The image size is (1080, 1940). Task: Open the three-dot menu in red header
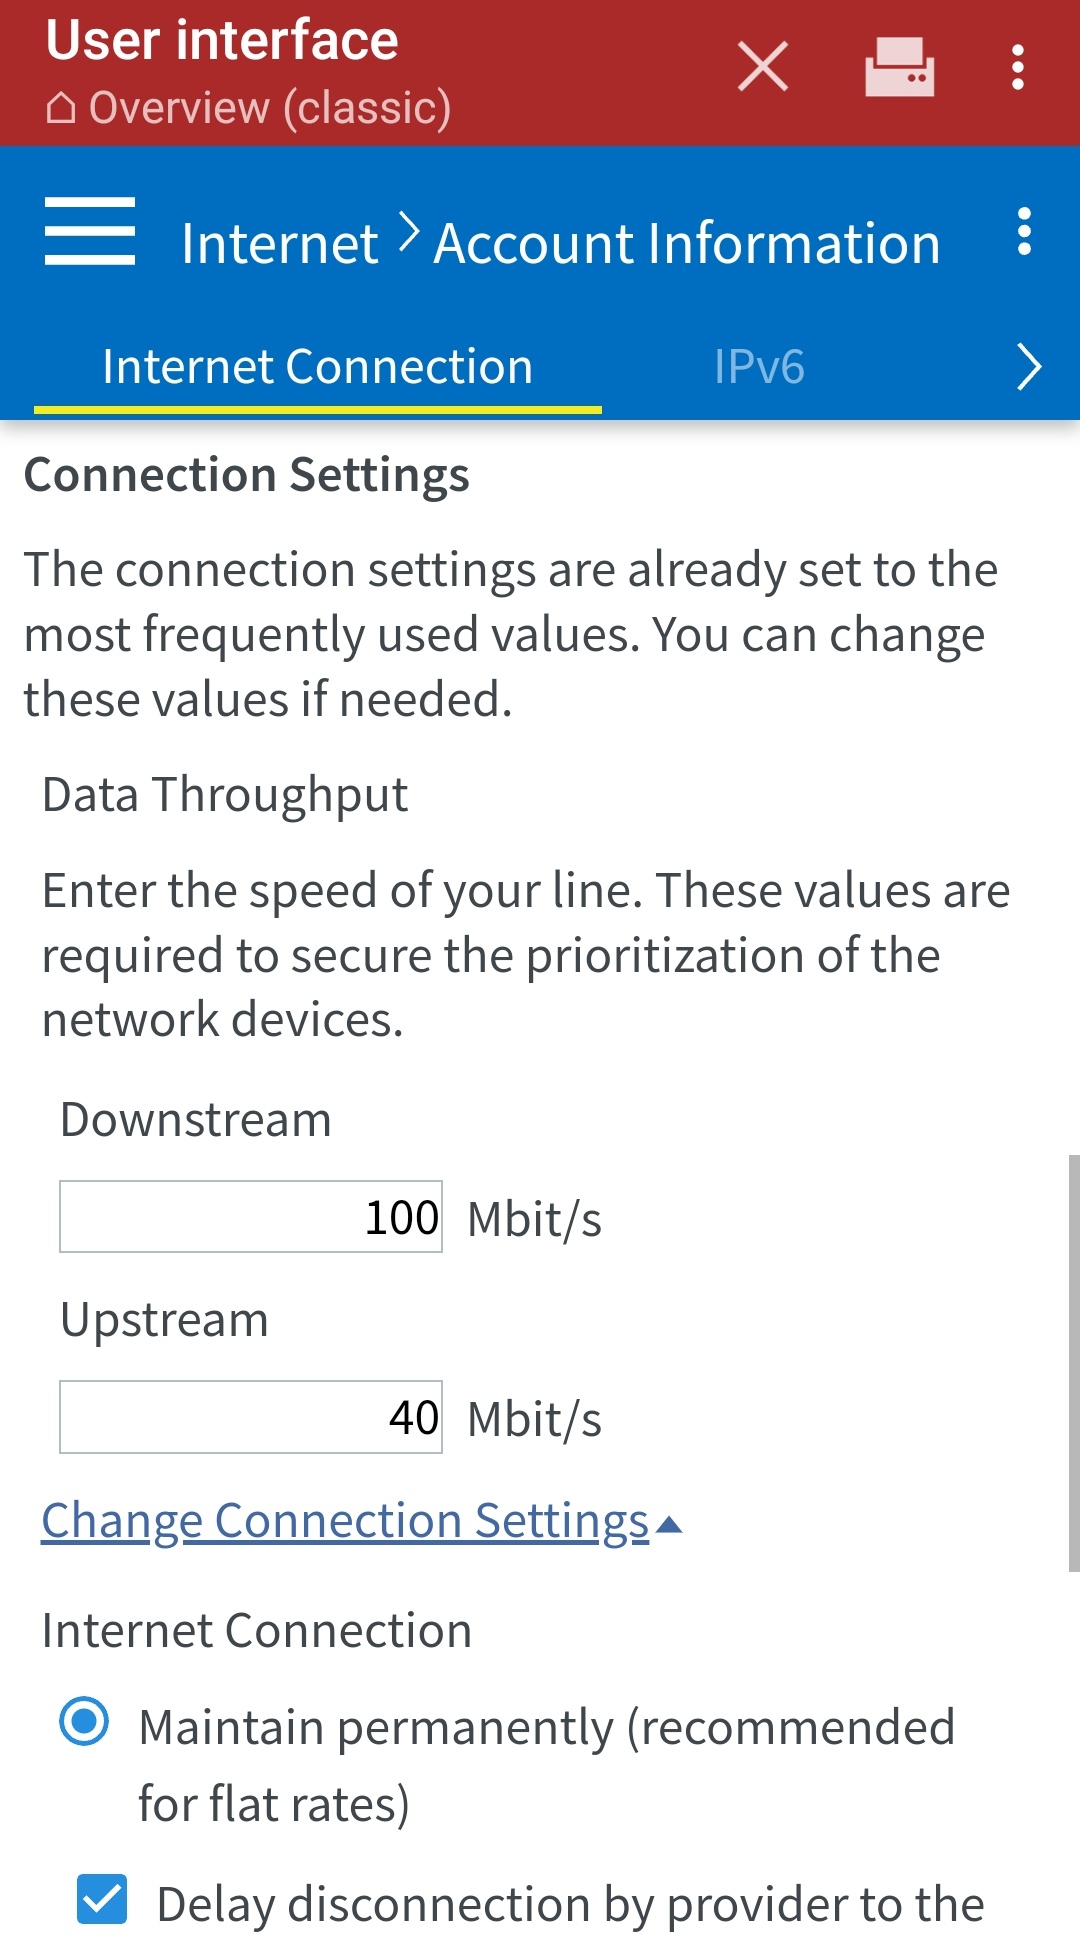[1018, 67]
